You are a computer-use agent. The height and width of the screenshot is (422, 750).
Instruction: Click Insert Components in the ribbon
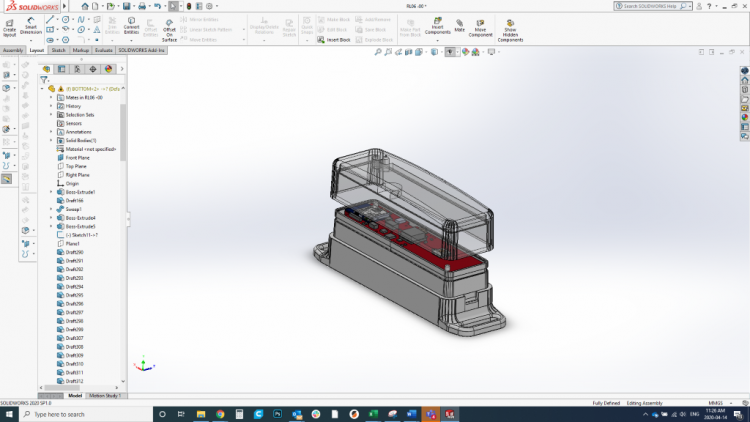coord(438,26)
